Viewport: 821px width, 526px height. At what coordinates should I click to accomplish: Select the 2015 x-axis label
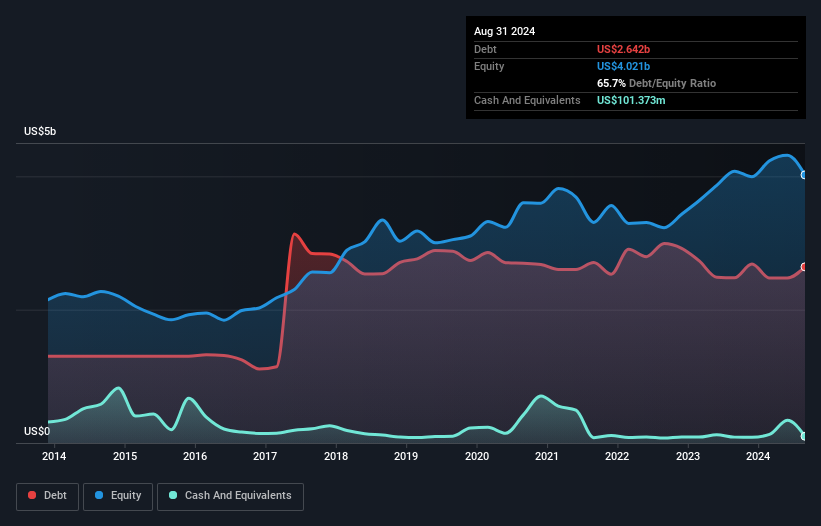[125, 456]
